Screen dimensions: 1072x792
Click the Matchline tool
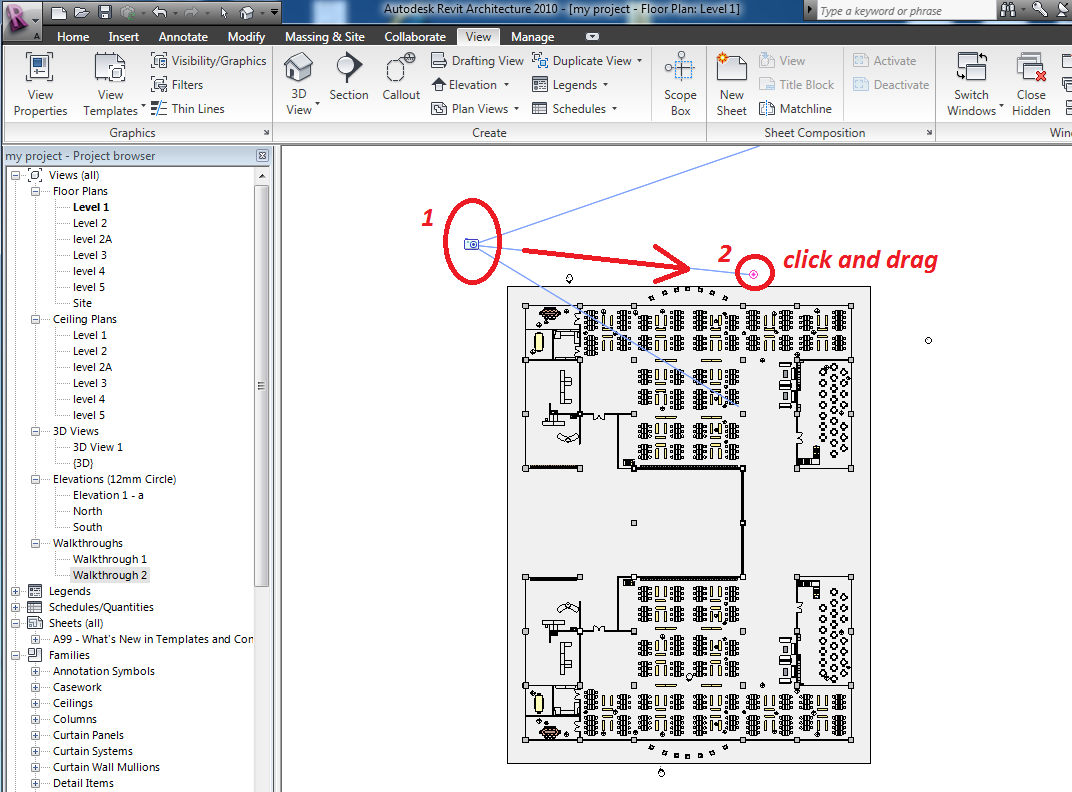coord(796,109)
